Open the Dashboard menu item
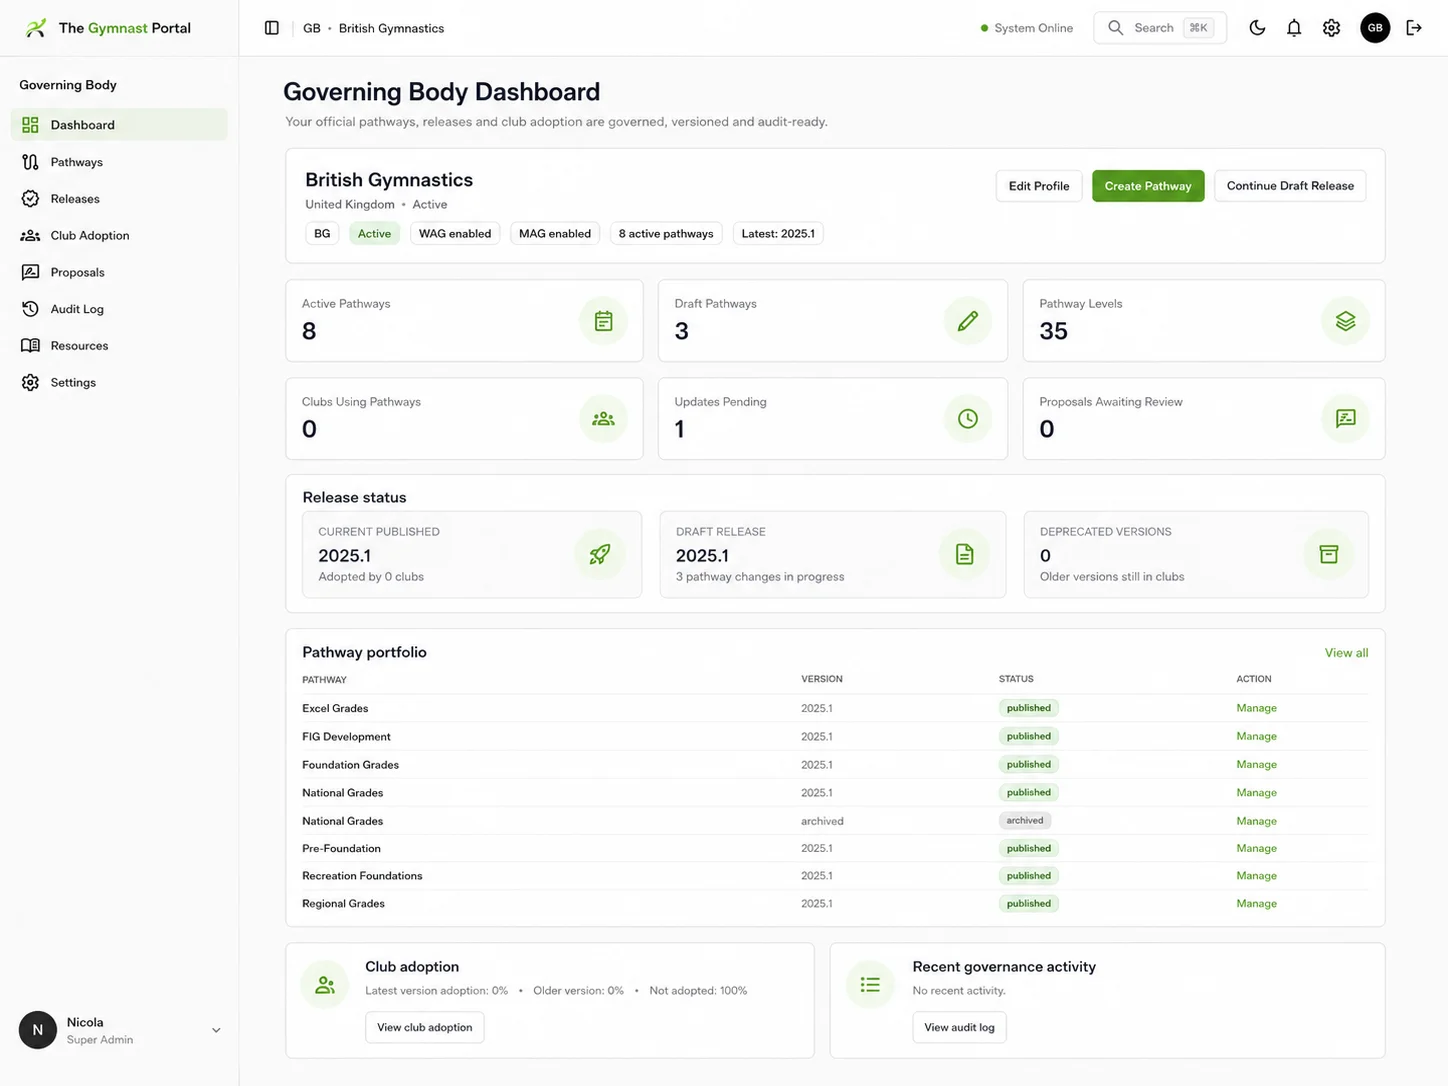The image size is (1448, 1086). [119, 125]
